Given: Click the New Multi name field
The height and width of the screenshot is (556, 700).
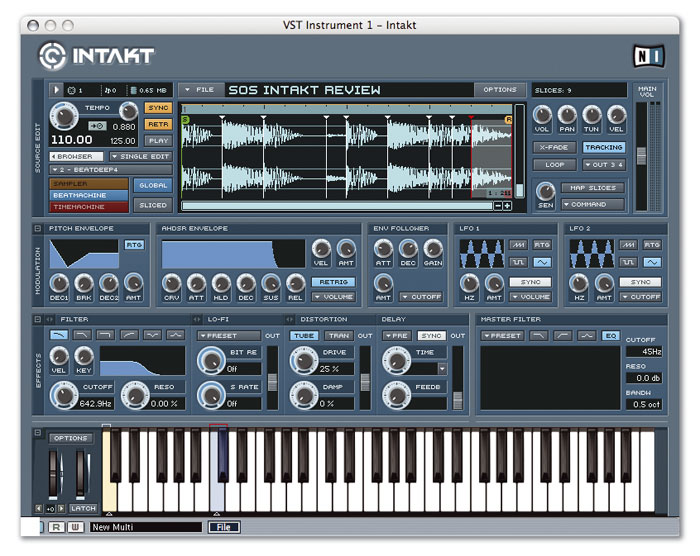Looking at the screenshot, I should pos(145,527).
